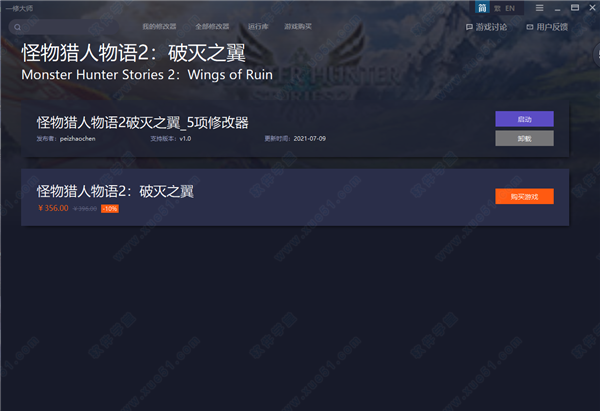Maximize the 一修大师 window
This screenshot has width=600, height=411.
pyautogui.click(x=575, y=8)
